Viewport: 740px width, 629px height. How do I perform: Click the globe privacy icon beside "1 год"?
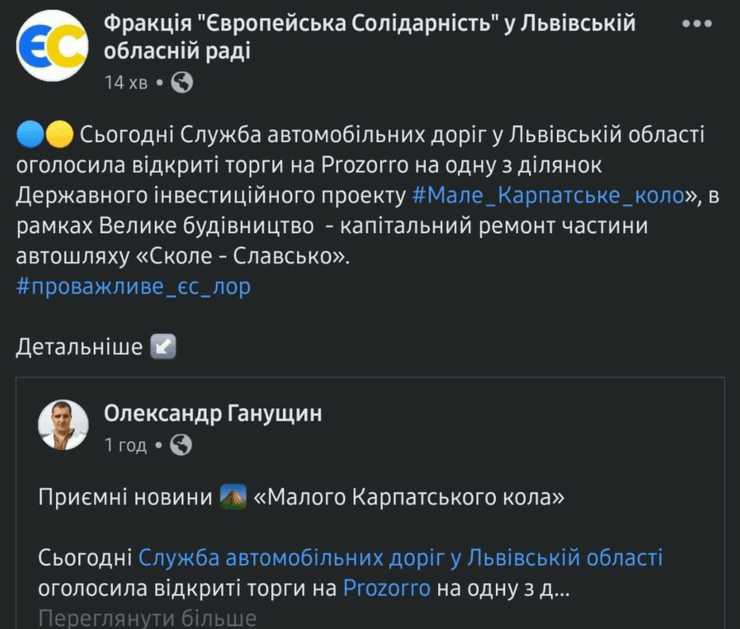click(x=182, y=446)
